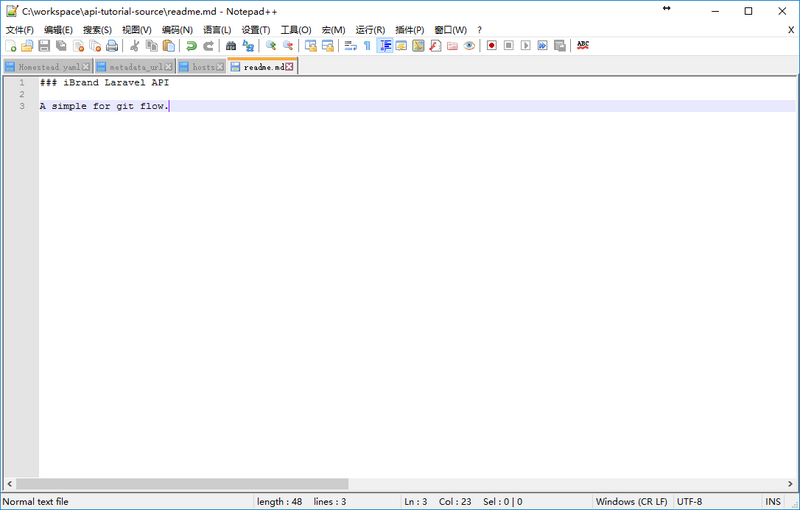Start macro recording with red dot button
This screenshot has width=800, height=510.
492,46
